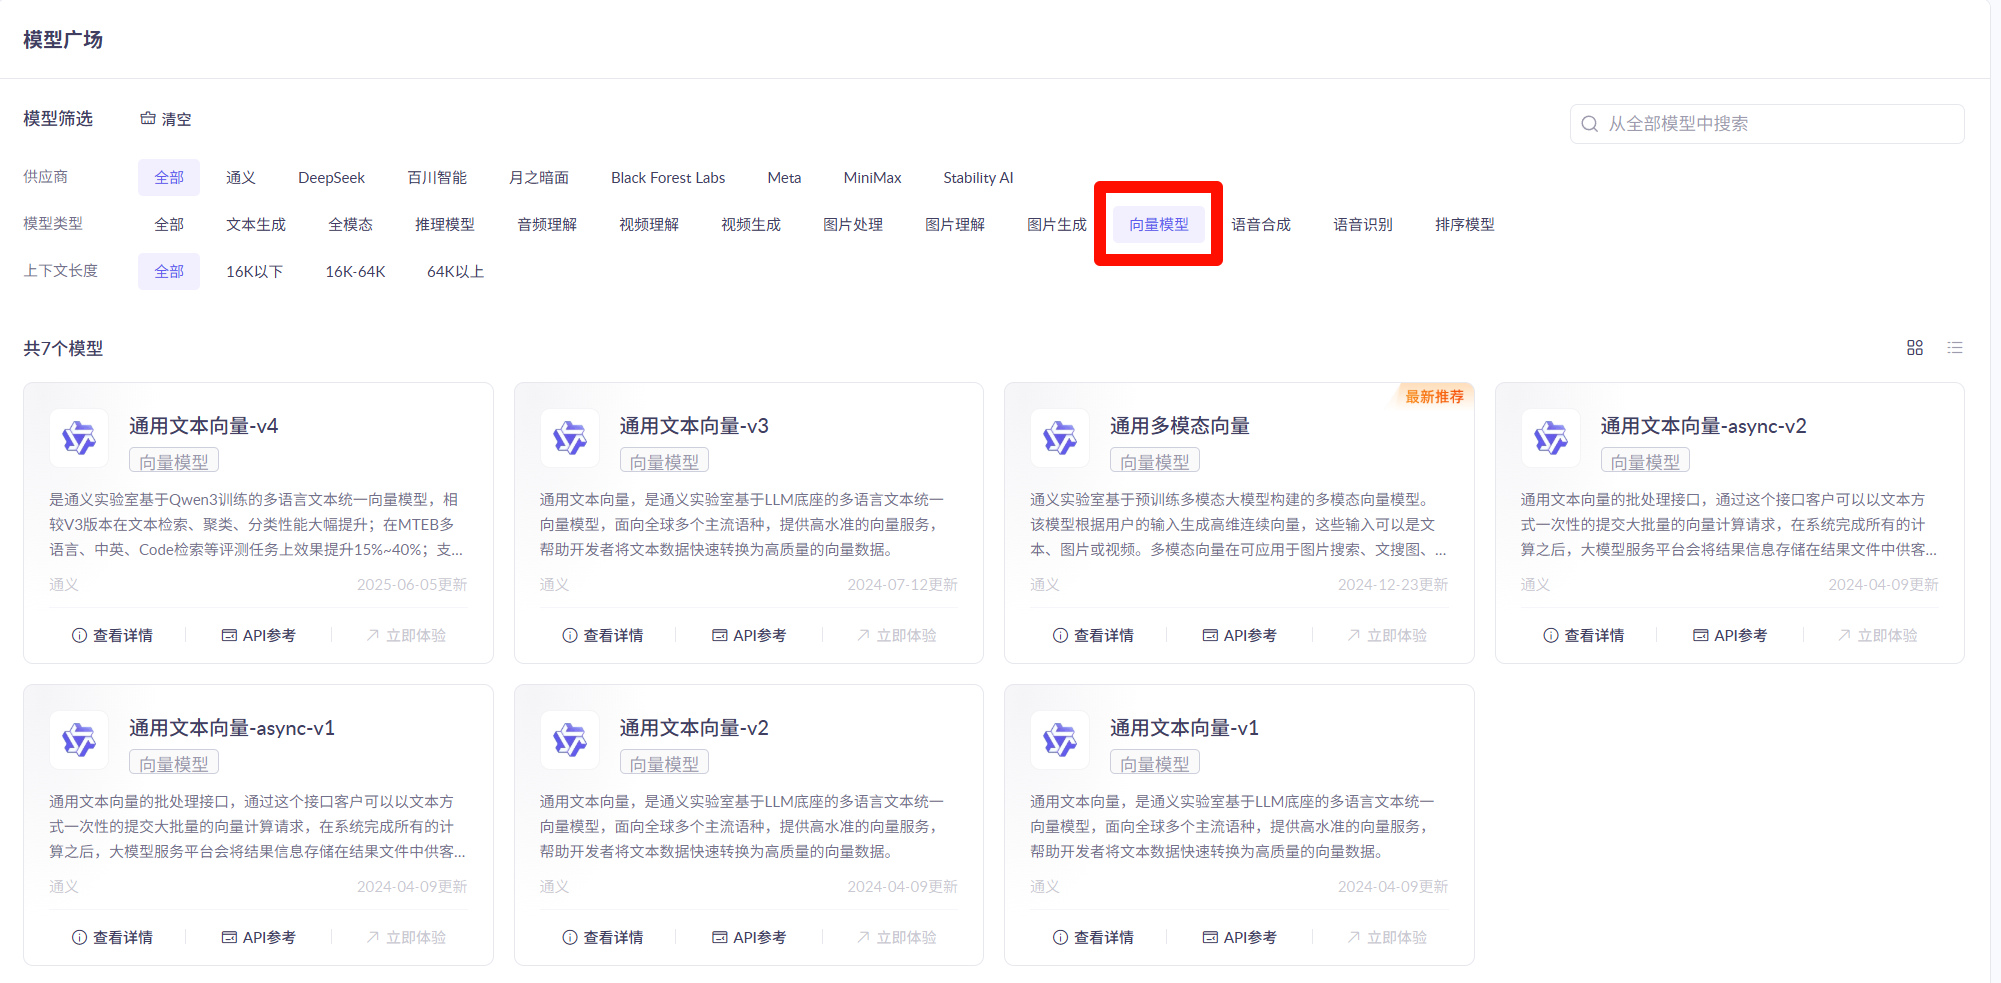Open API参考 for 通用文本向量-v2
Viewport: 2001px width, 983px height.
point(749,938)
